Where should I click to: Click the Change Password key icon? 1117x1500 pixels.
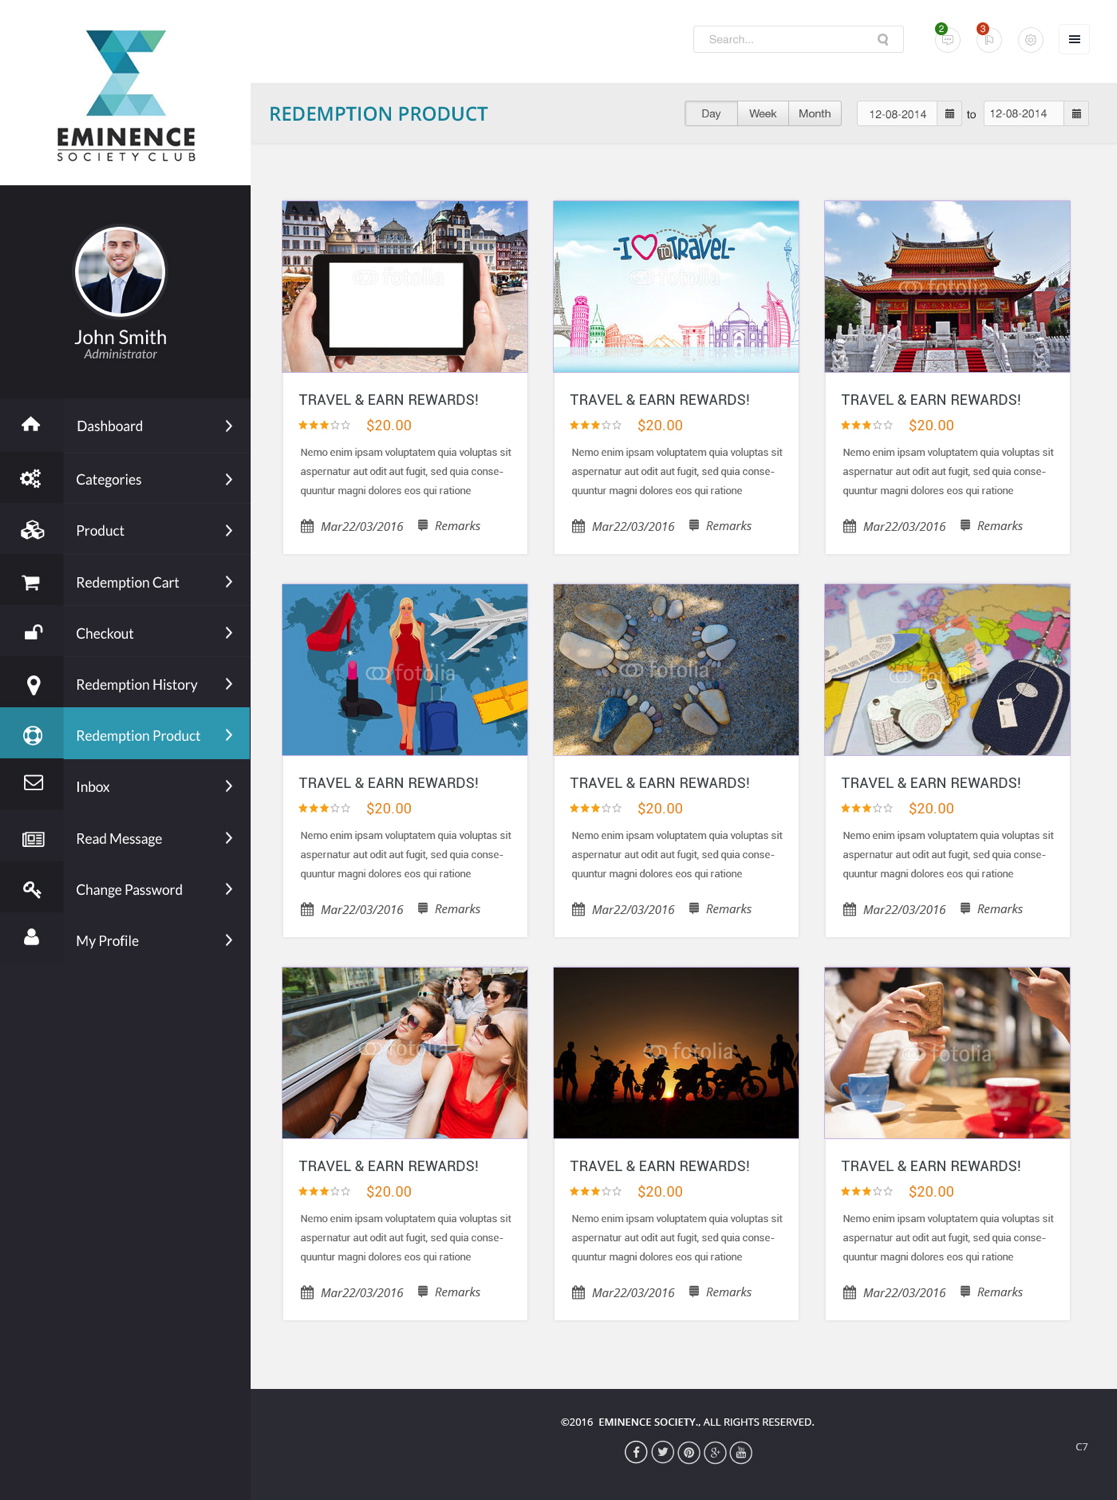tap(31, 888)
